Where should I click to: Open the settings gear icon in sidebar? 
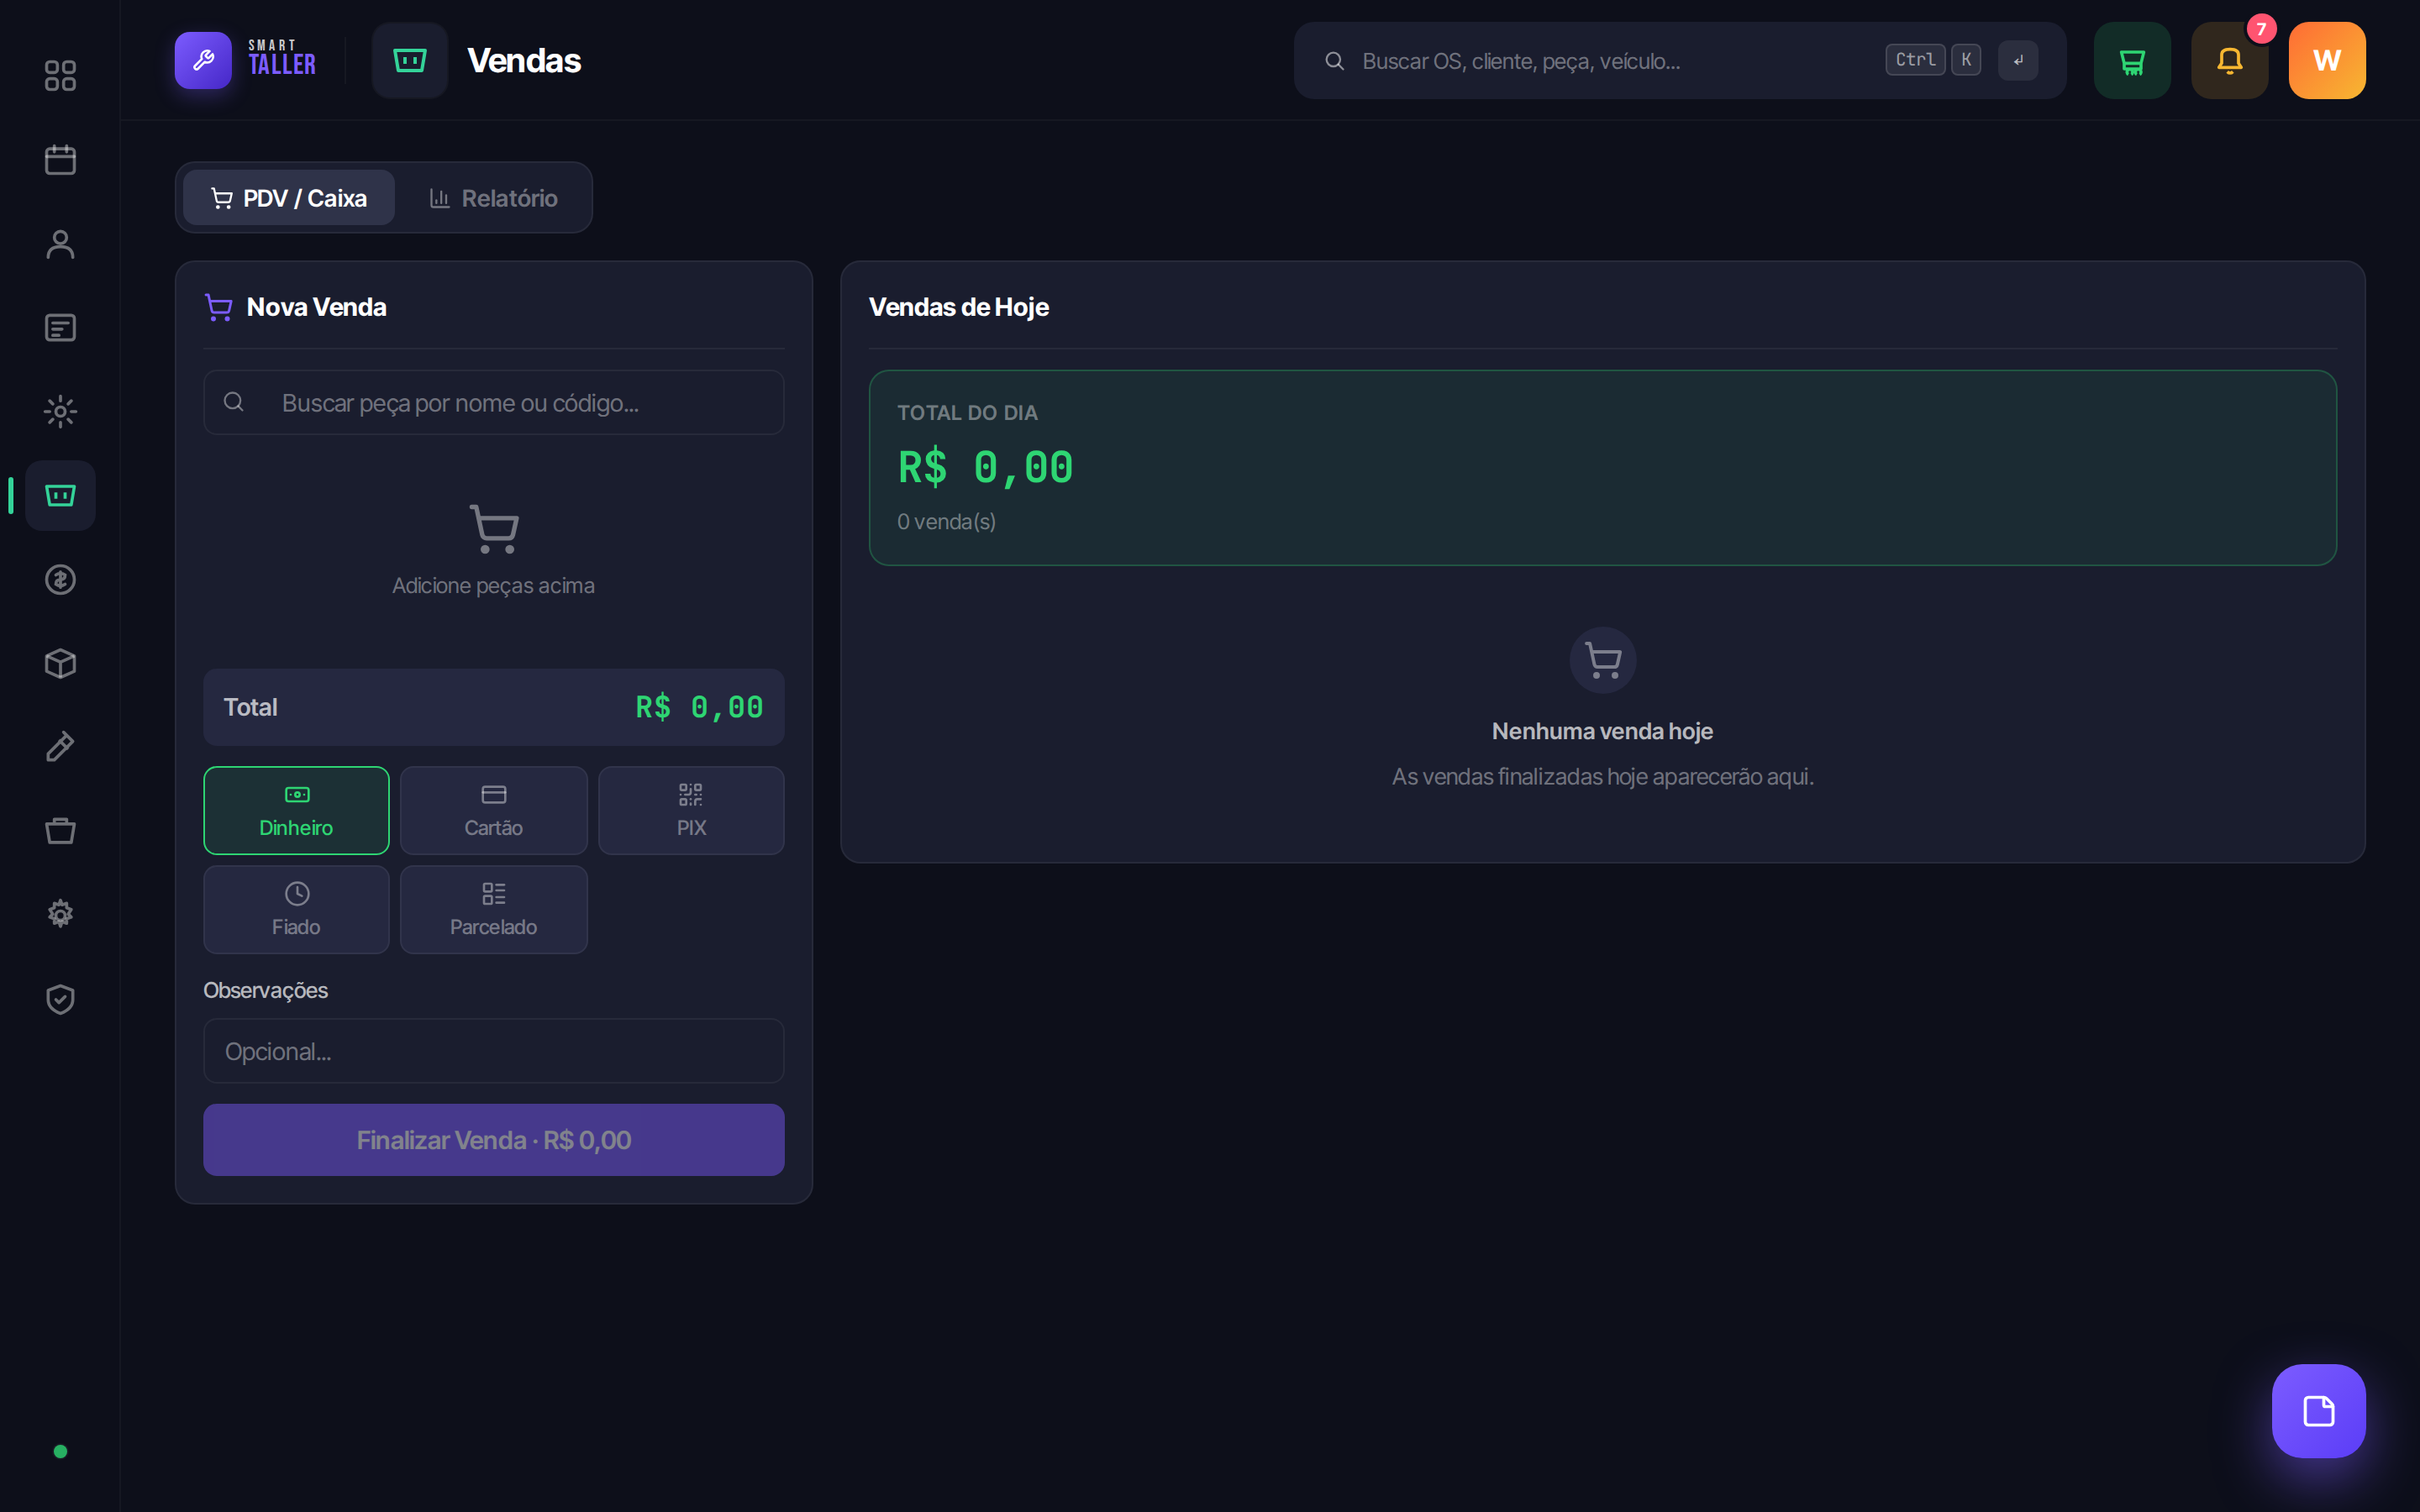click(60, 914)
